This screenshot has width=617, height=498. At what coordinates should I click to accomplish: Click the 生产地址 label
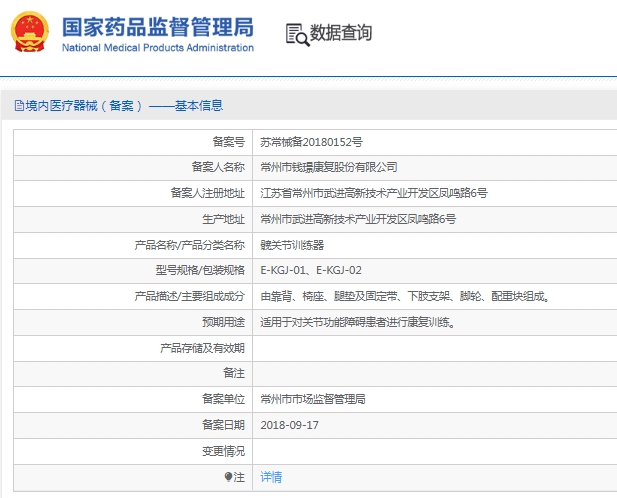224,219
